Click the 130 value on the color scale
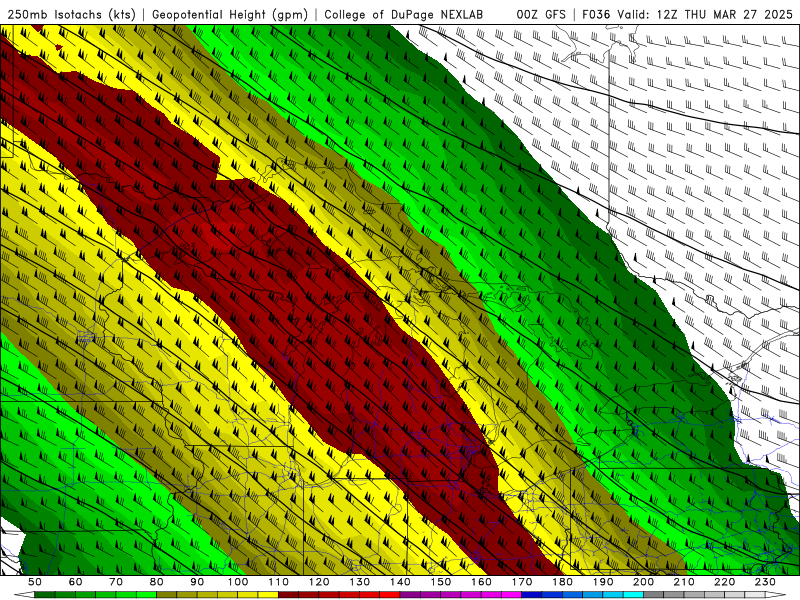This screenshot has width=800, height=600. coord(360,582)
